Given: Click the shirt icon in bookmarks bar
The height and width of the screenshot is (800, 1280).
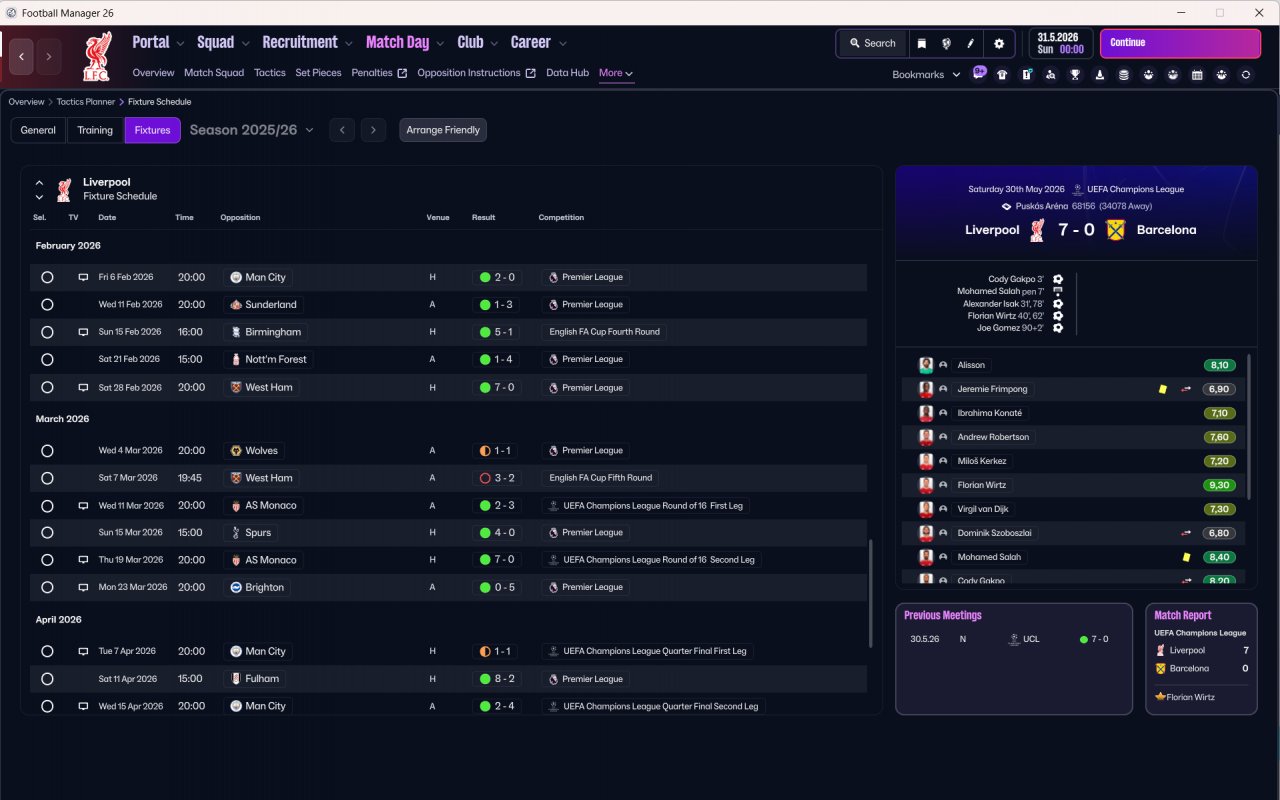Looking at the screenshot, I should coord(1002,74).
